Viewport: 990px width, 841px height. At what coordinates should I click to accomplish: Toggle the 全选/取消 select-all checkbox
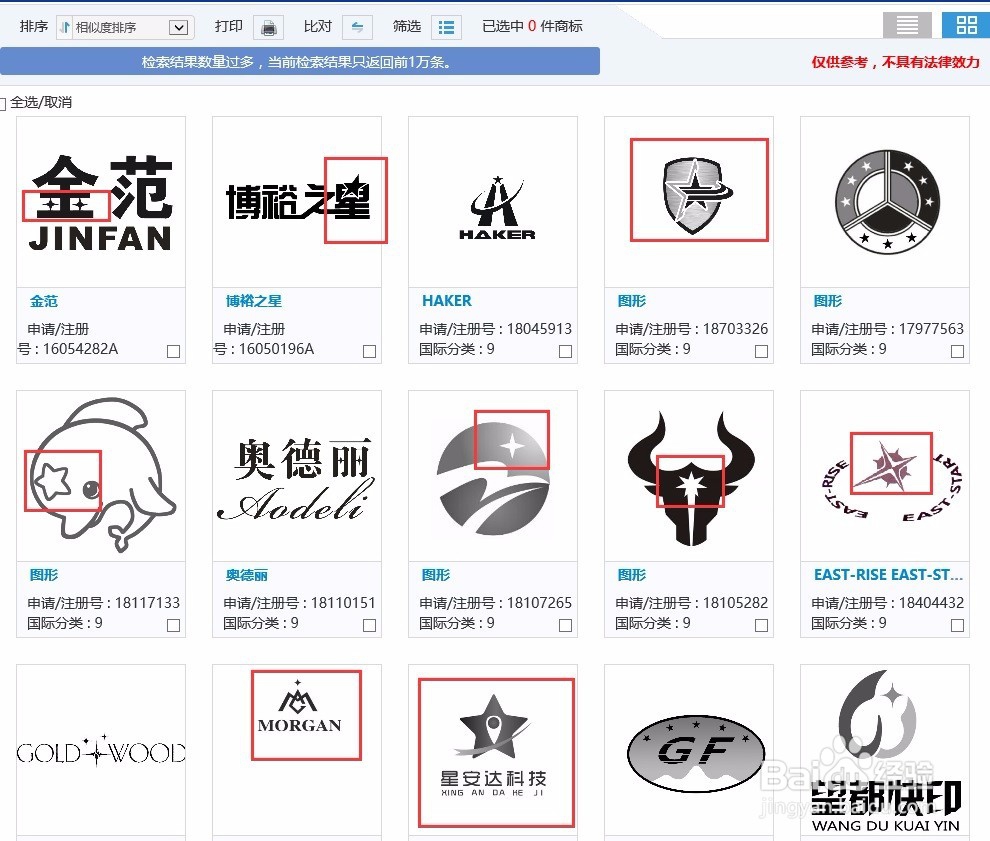tap(3, 103)
